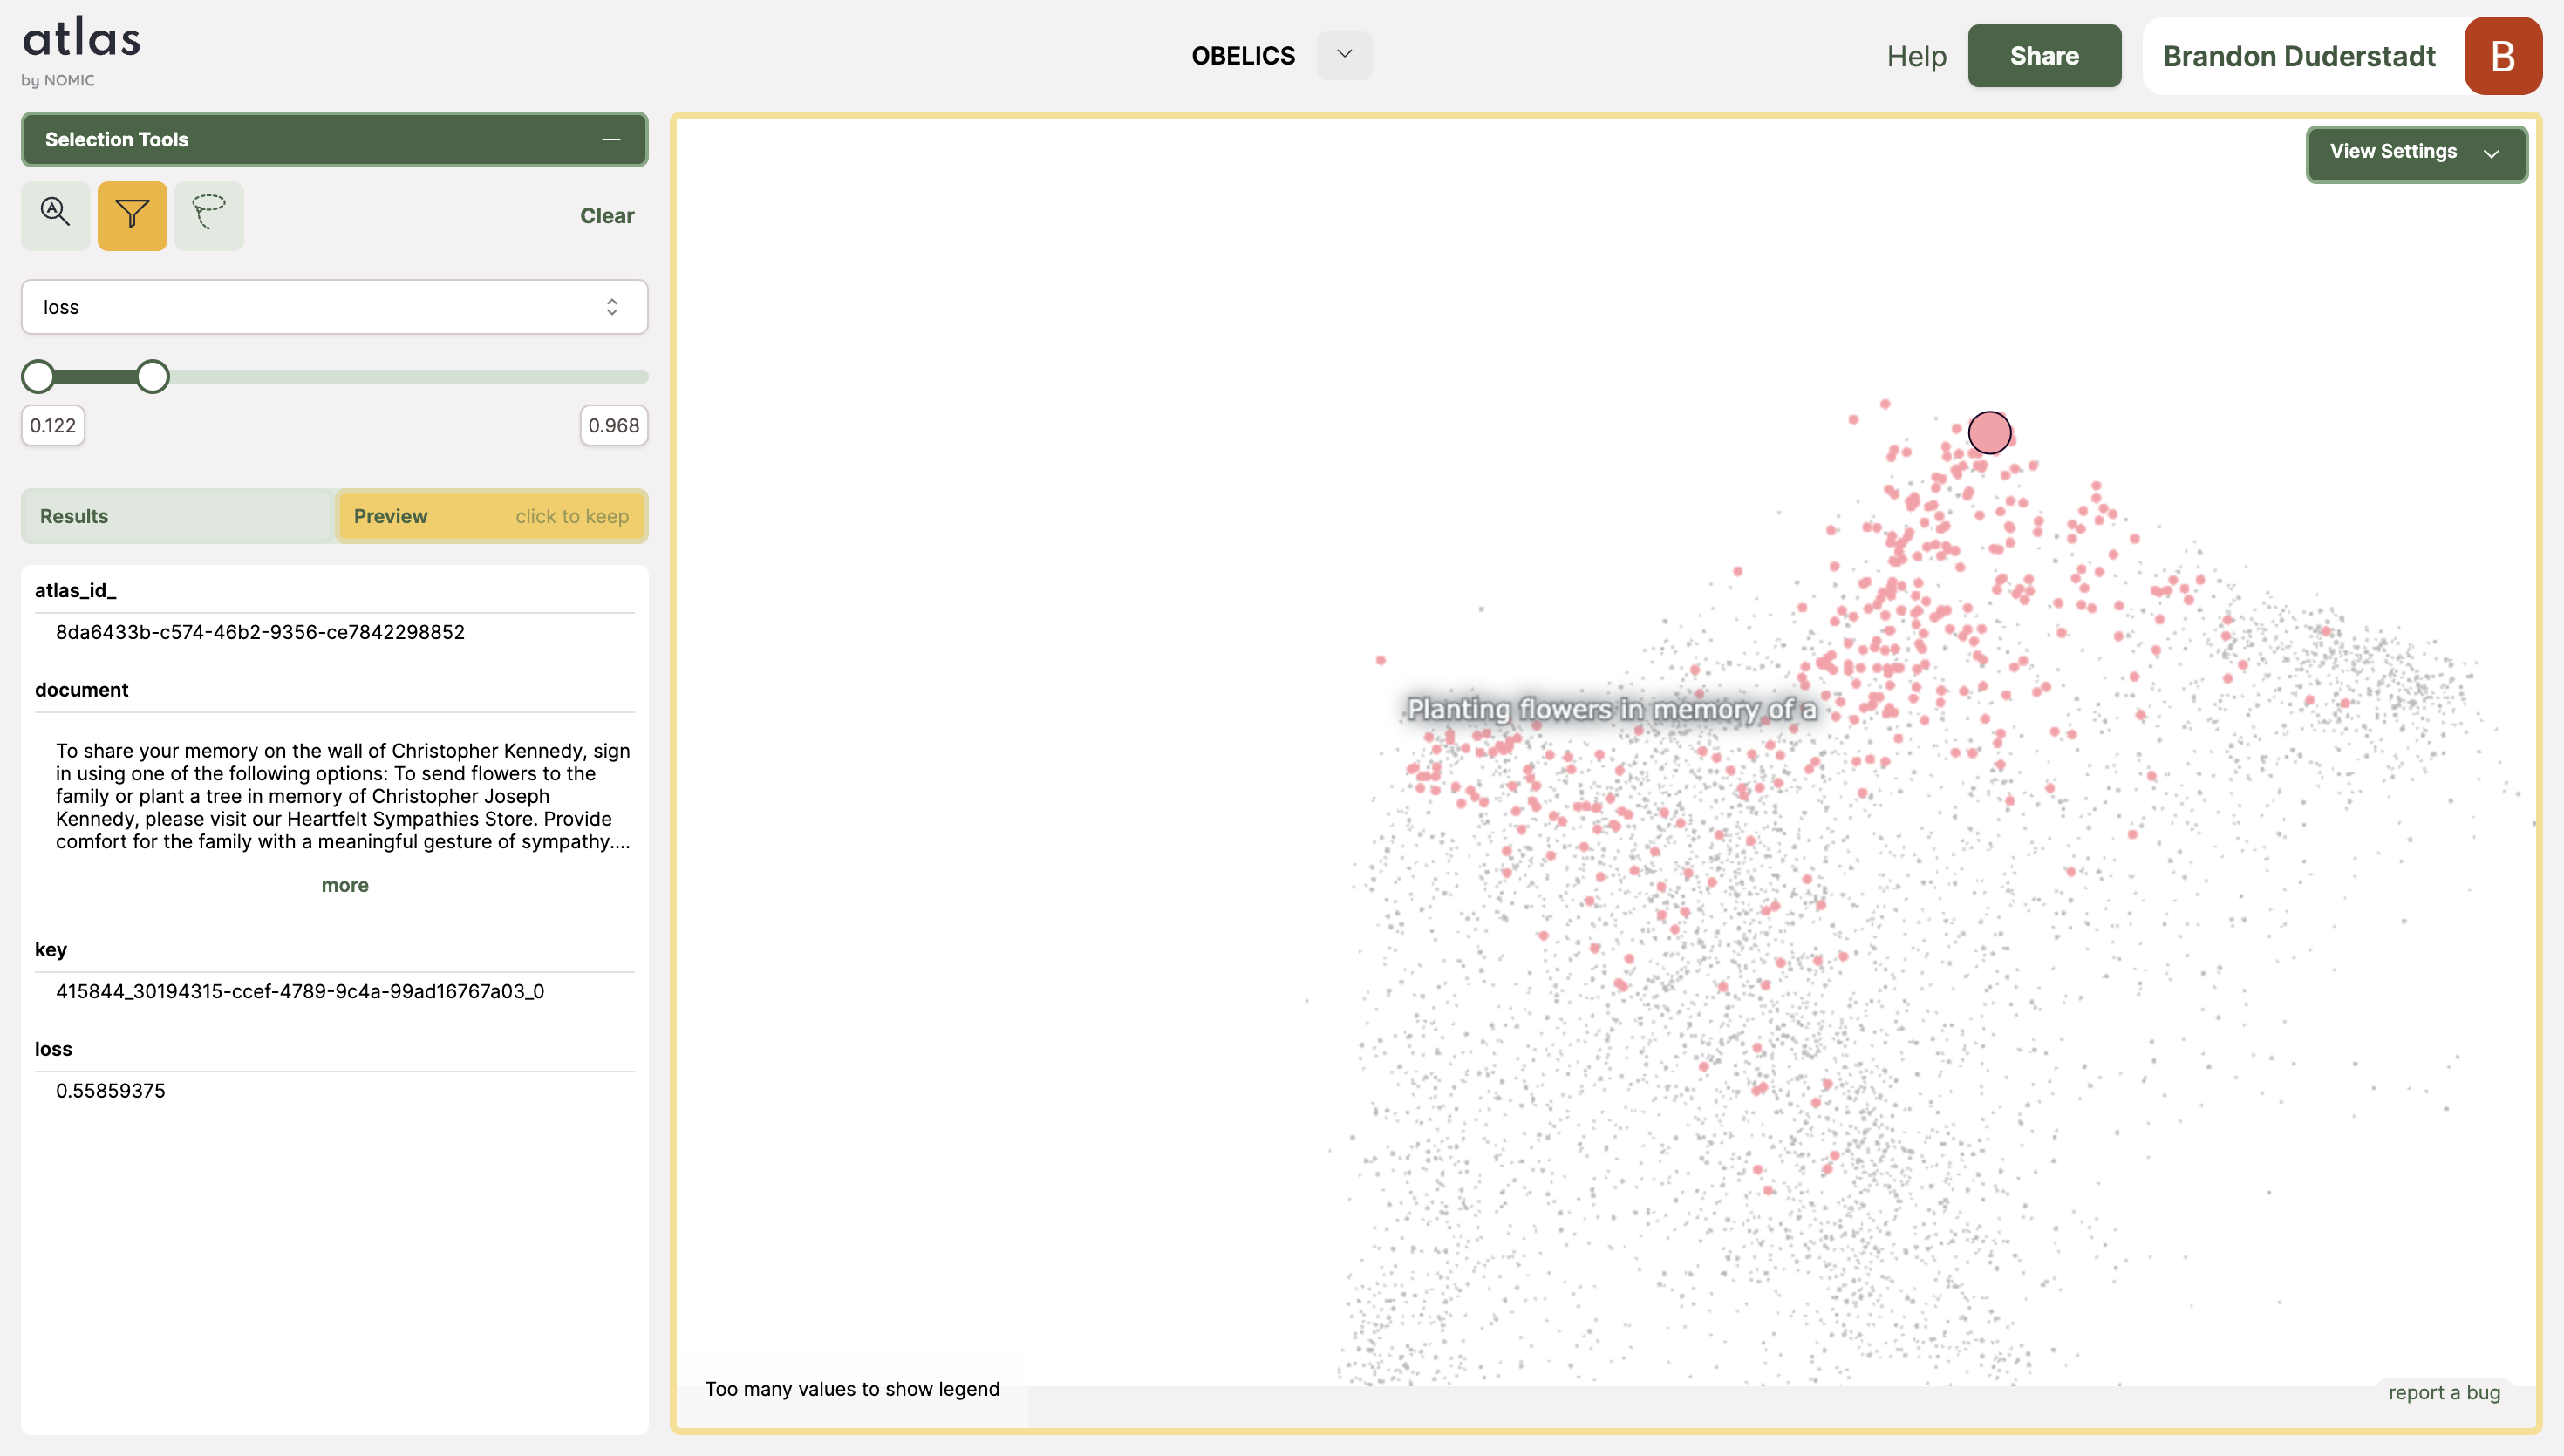
Task: Click the Preview tab to keep
Action: pyautogui.click(x=491, y=516)
